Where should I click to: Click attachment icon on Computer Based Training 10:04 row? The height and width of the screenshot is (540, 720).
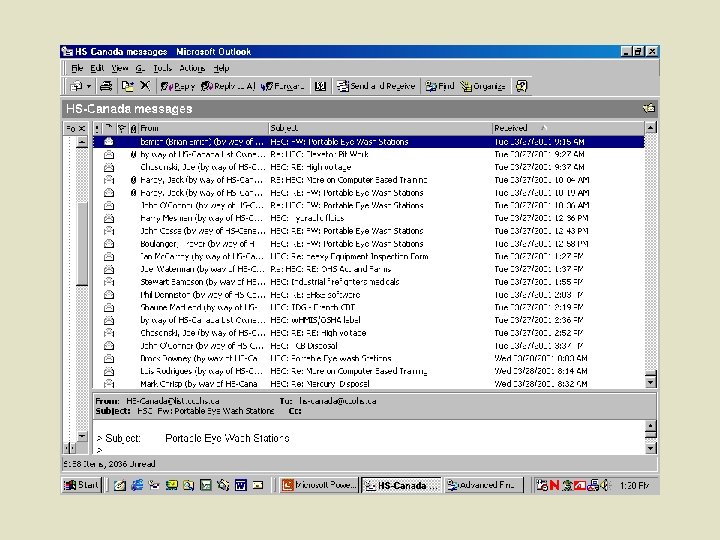(133, 180)
